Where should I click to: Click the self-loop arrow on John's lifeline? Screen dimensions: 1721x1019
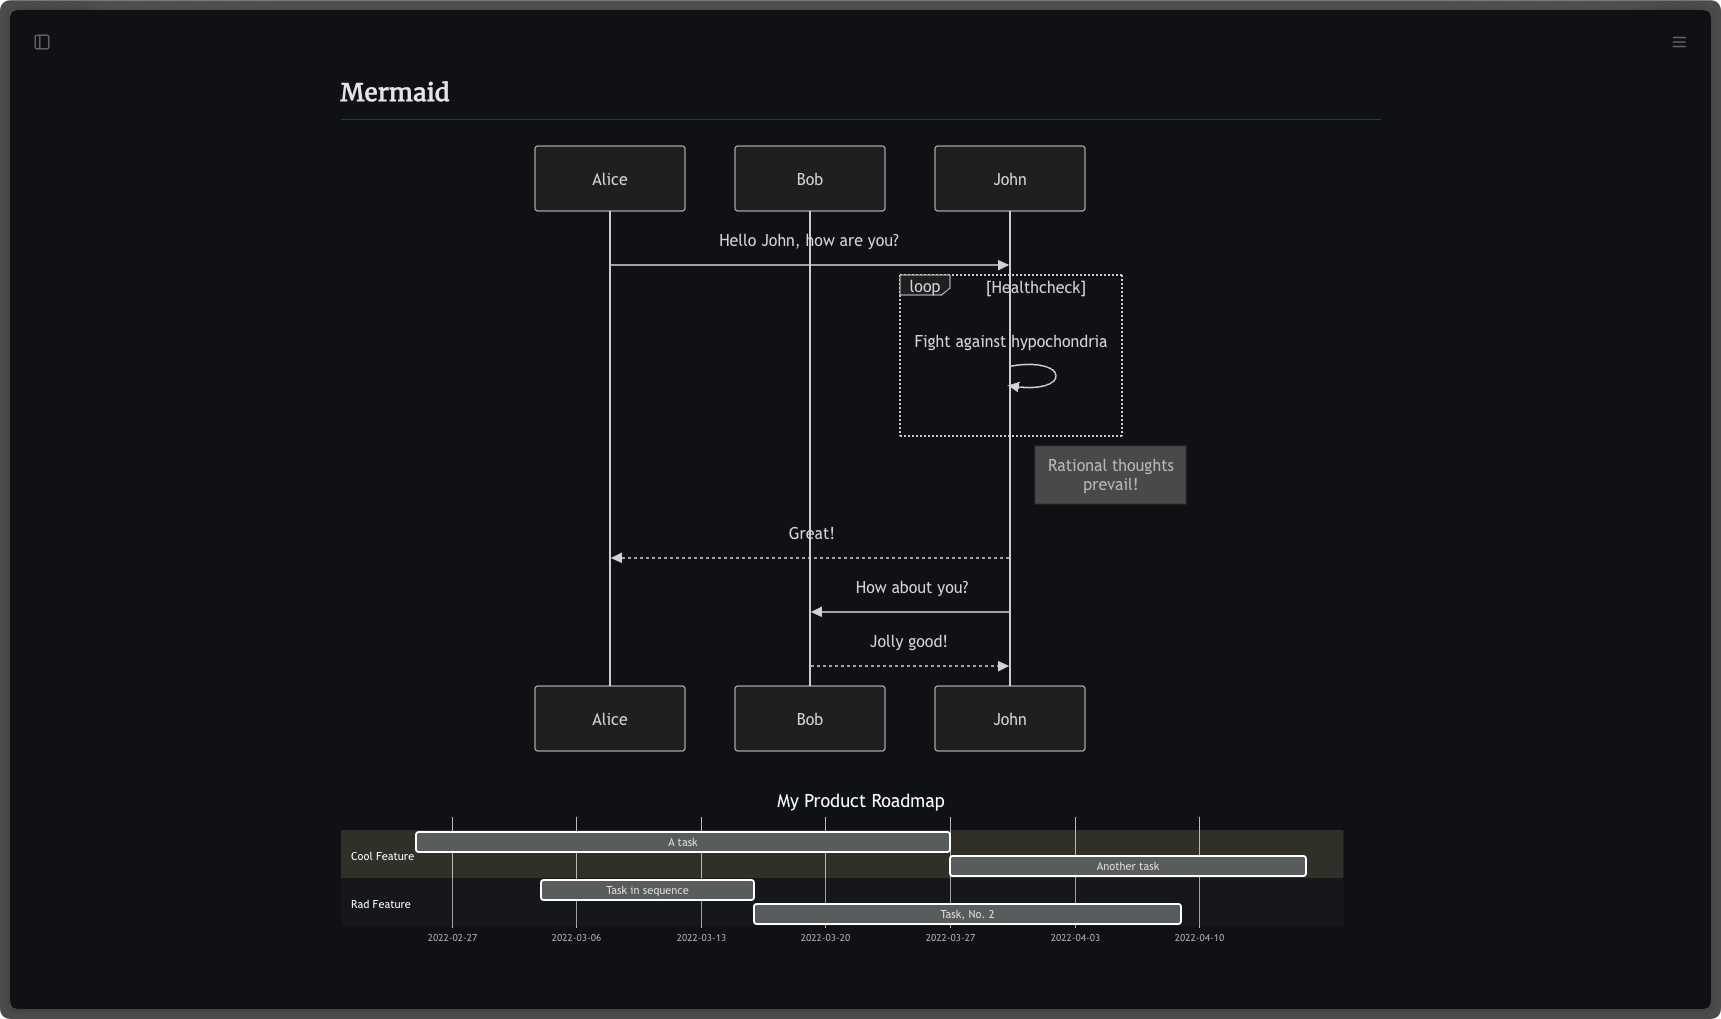tap(1042, 377)
